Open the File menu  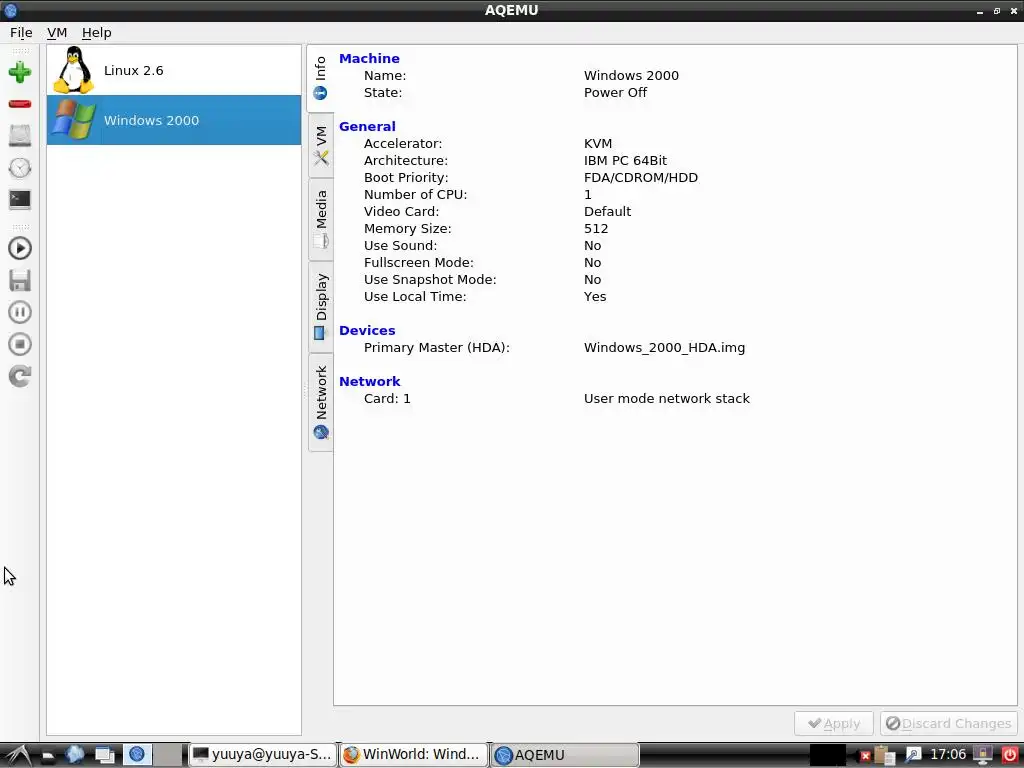click(x=21, y=33)
